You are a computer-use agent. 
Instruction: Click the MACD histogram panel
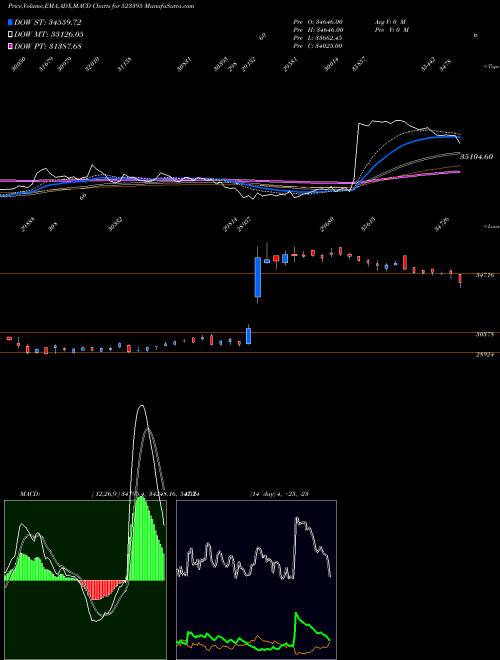pyautogui.click(x=85, y=580)
